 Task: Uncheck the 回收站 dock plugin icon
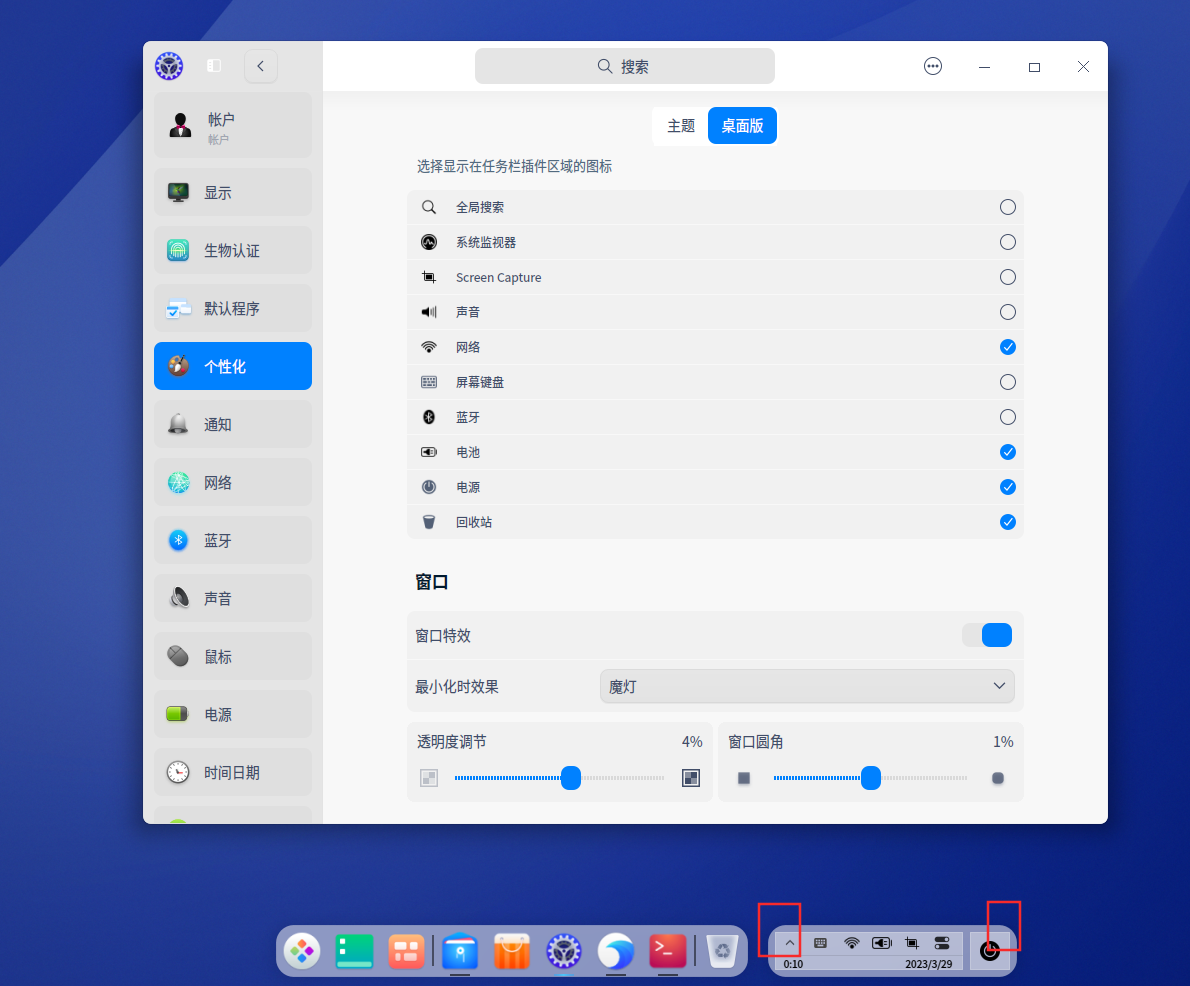click(x=1008, y=522)
